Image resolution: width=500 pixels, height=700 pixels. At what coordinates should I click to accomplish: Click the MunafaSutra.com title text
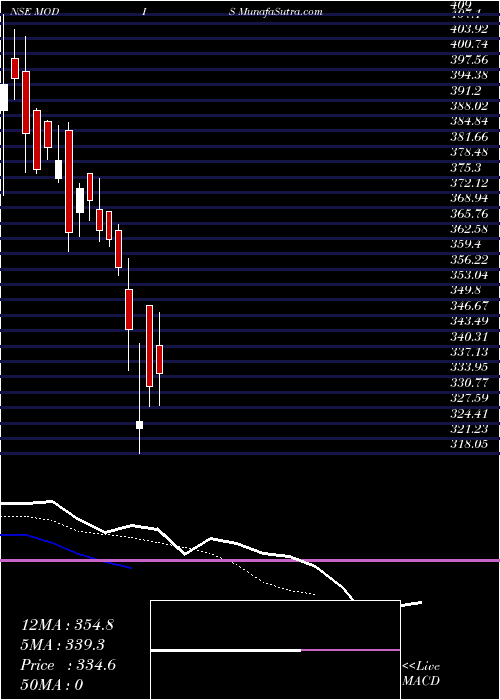coord(281,12)
